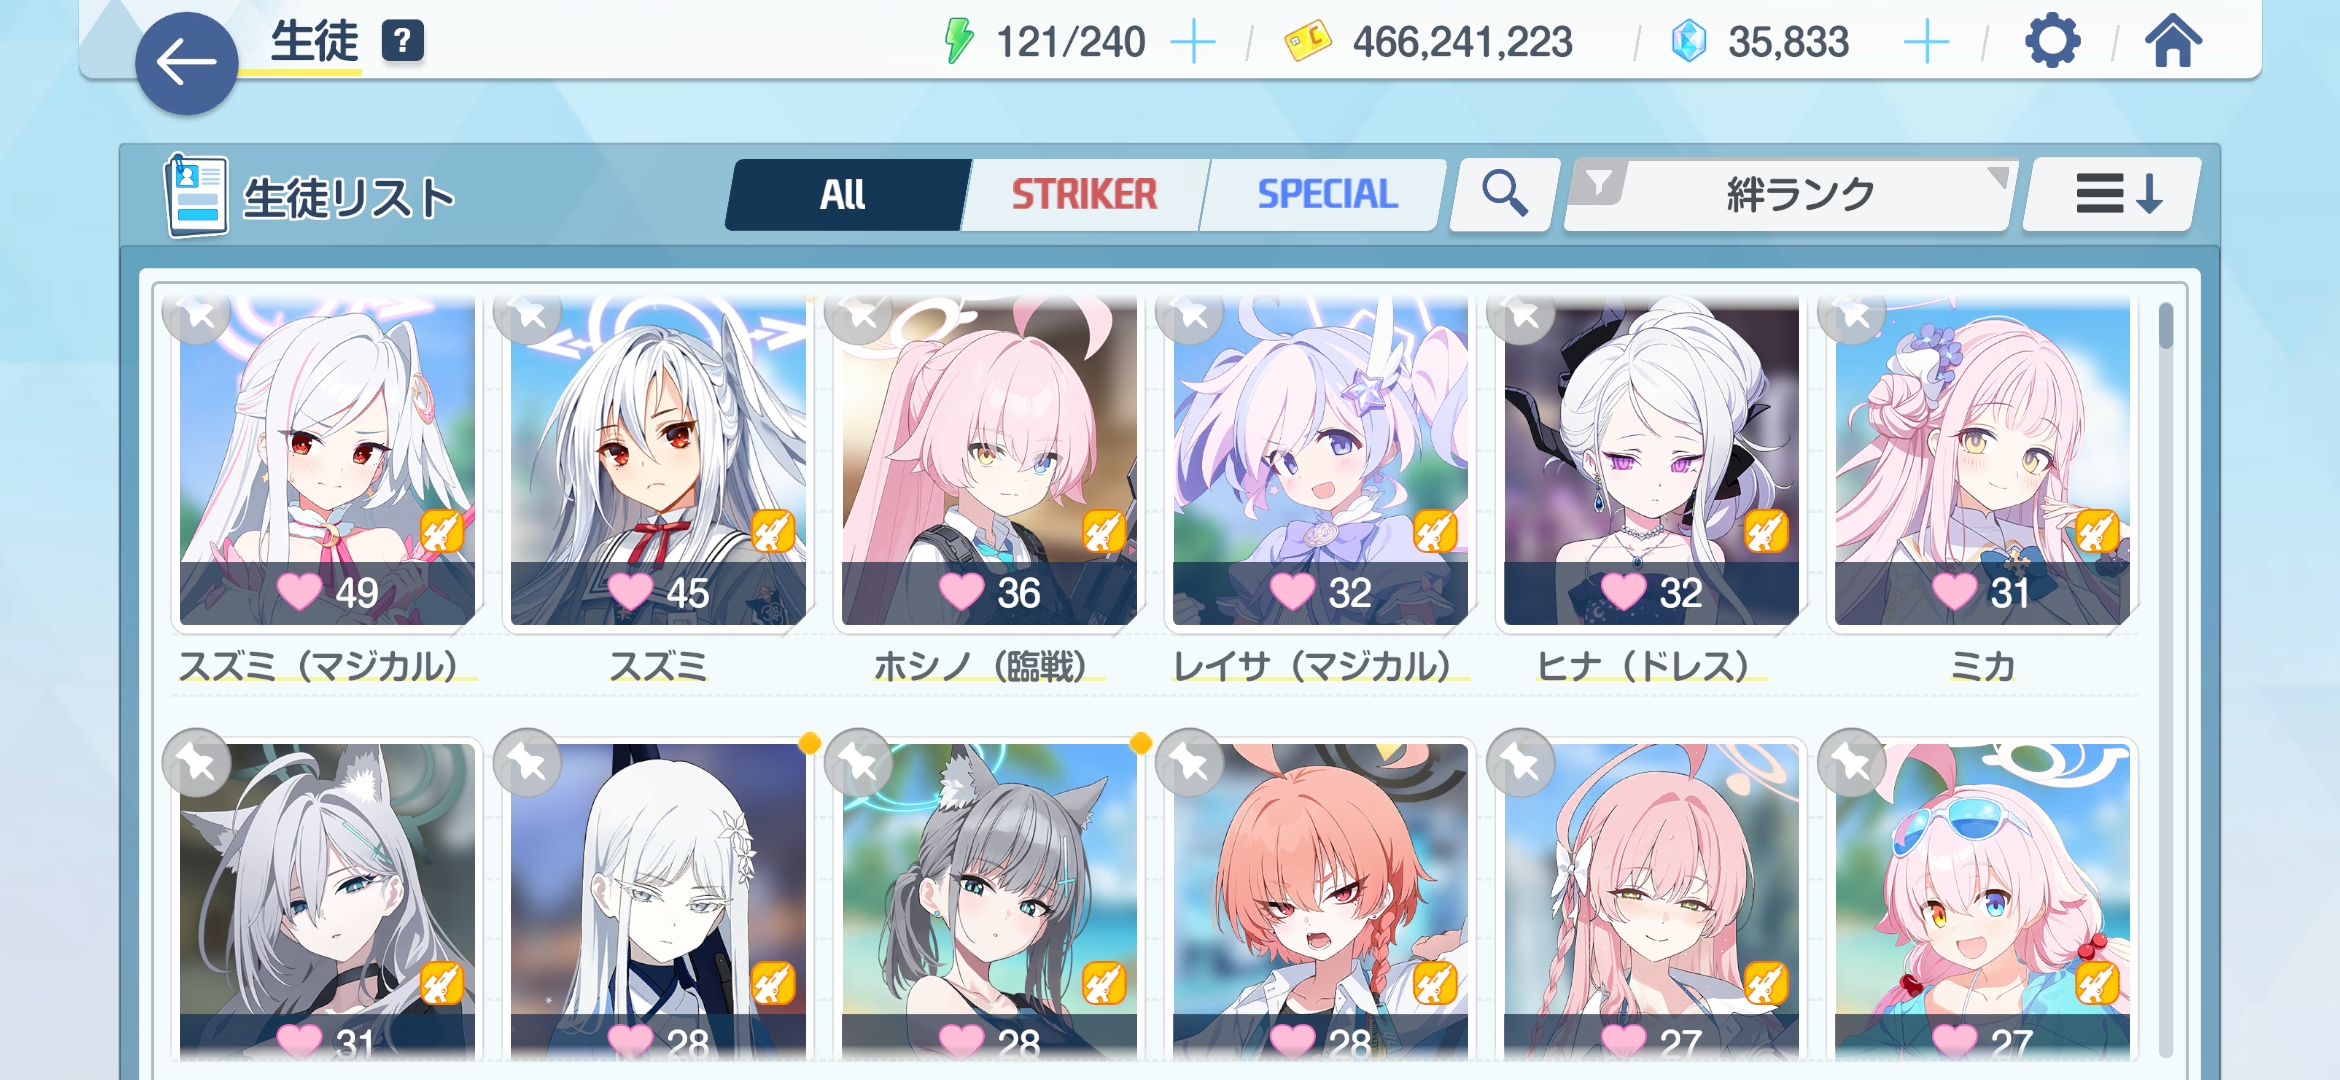Toggle favorite pin on ホシノ（臨戦）
This screenshot has width=2340, height=1080.
click(859, 315)
